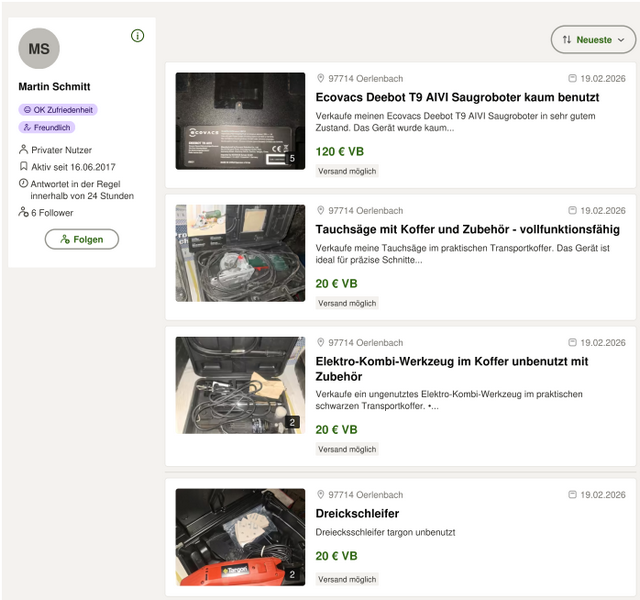Click the info icon in profile card
The image size is (640, 600).
click(x=138, y=36)
